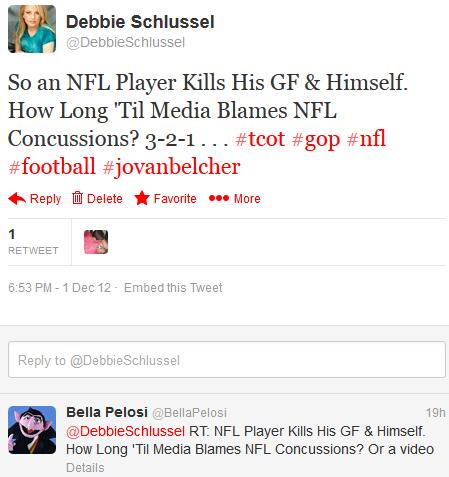Image resolution: width=449 pixels, height=477 pixels.
Task: Open the @DebbieSchlussel handle under name
Action: click(125, 42)
